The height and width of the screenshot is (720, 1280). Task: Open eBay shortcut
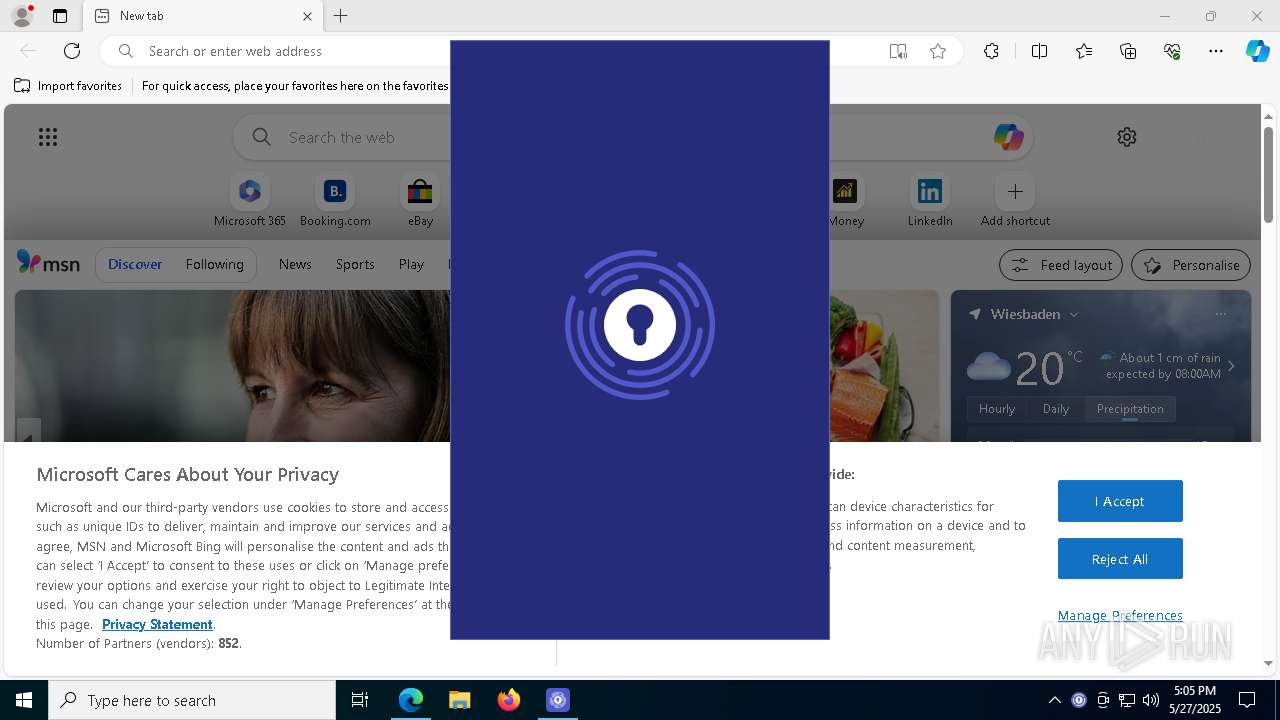[x=420, y=201]
